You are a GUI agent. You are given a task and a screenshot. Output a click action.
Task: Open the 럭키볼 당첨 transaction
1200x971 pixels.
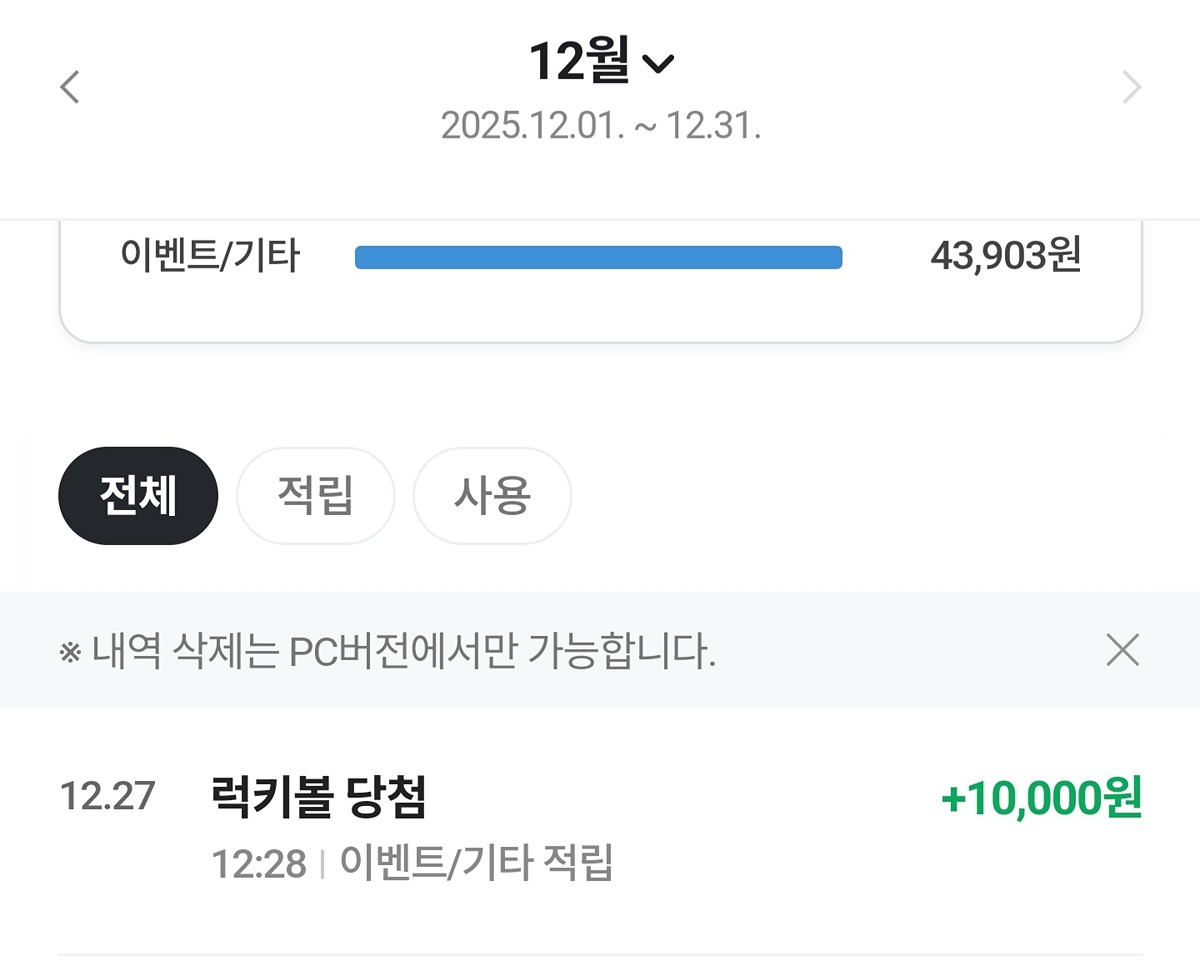tap(320, 798)
